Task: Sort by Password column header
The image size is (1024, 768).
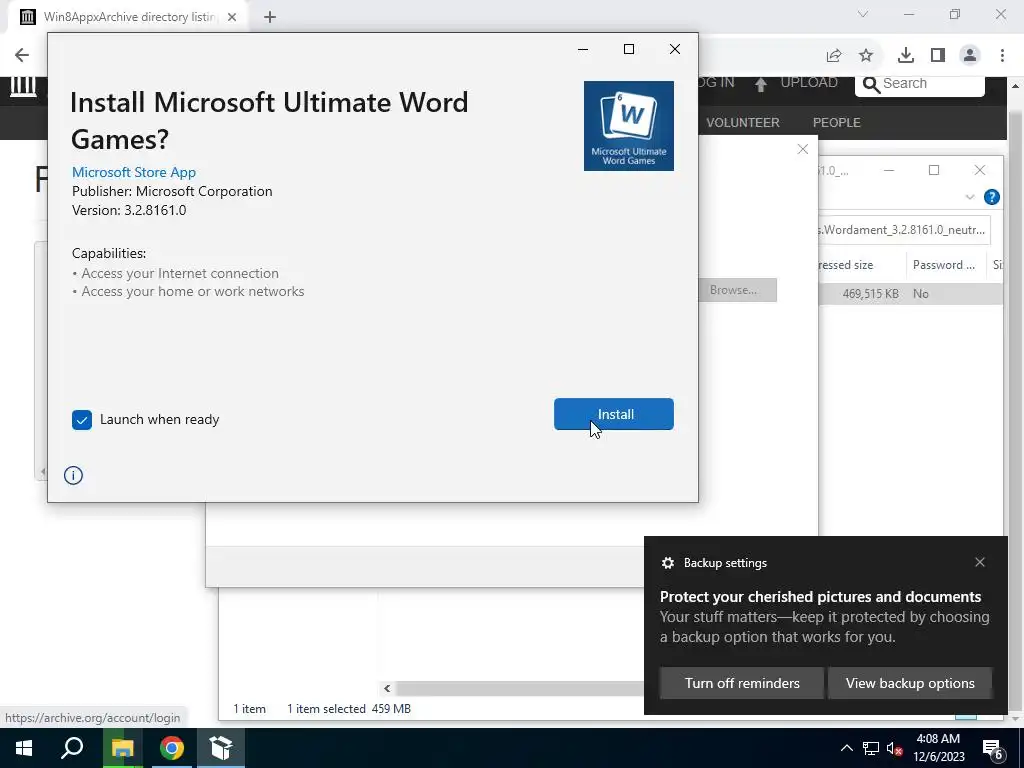Action: (x=943, y=264)
